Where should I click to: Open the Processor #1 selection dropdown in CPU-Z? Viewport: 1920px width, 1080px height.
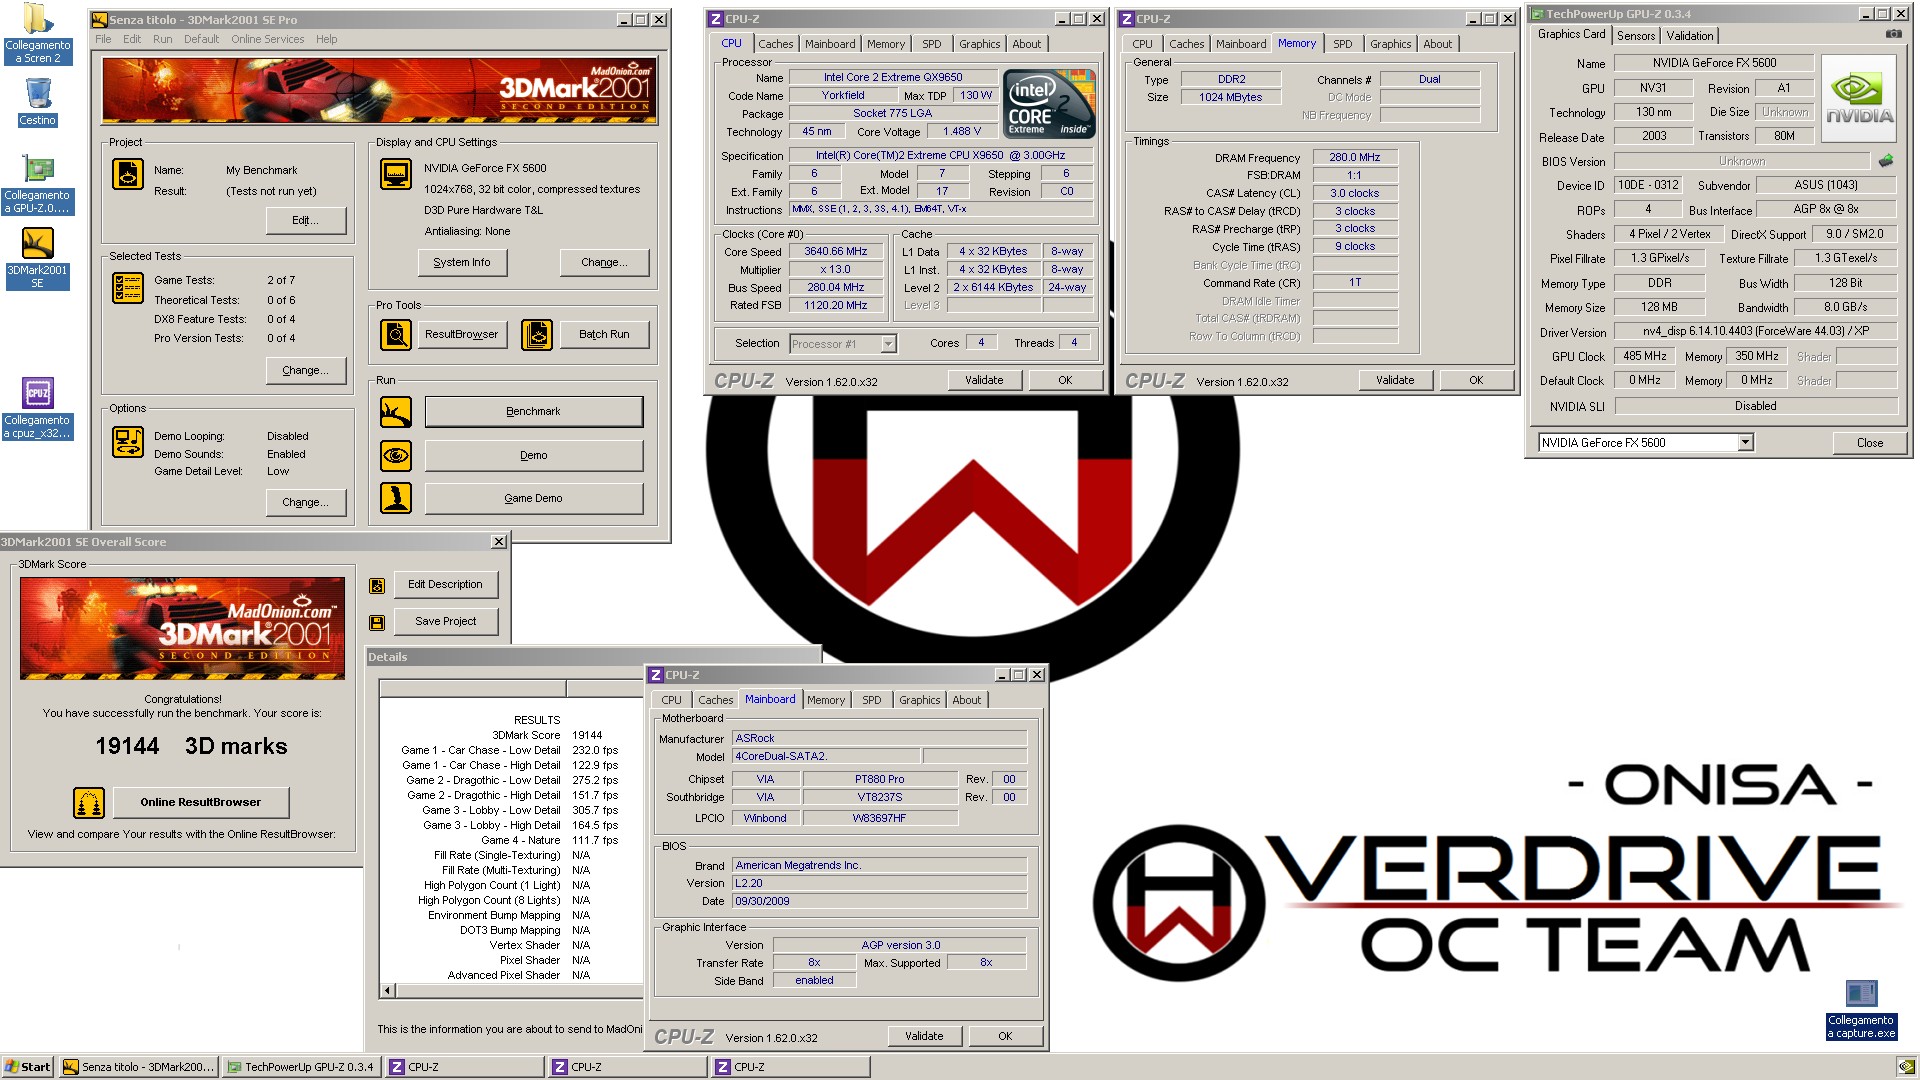[887, 344]
